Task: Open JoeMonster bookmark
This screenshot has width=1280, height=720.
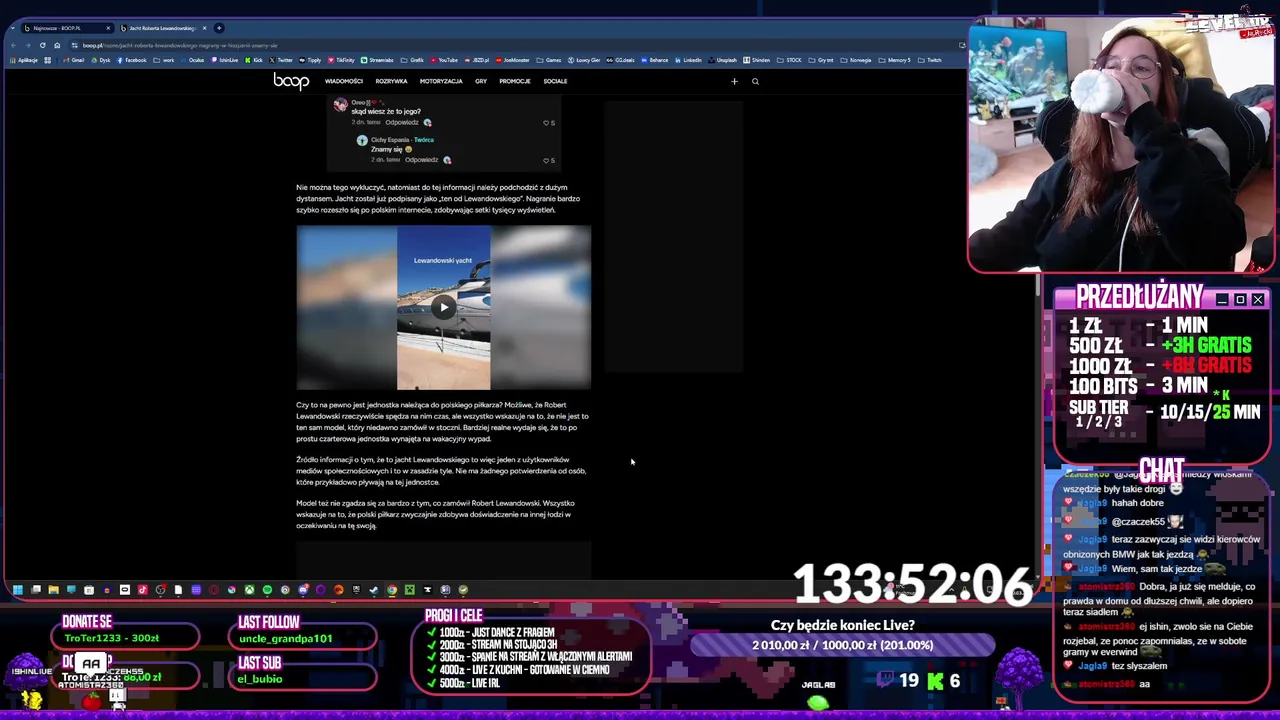Action: click(512, 60)
